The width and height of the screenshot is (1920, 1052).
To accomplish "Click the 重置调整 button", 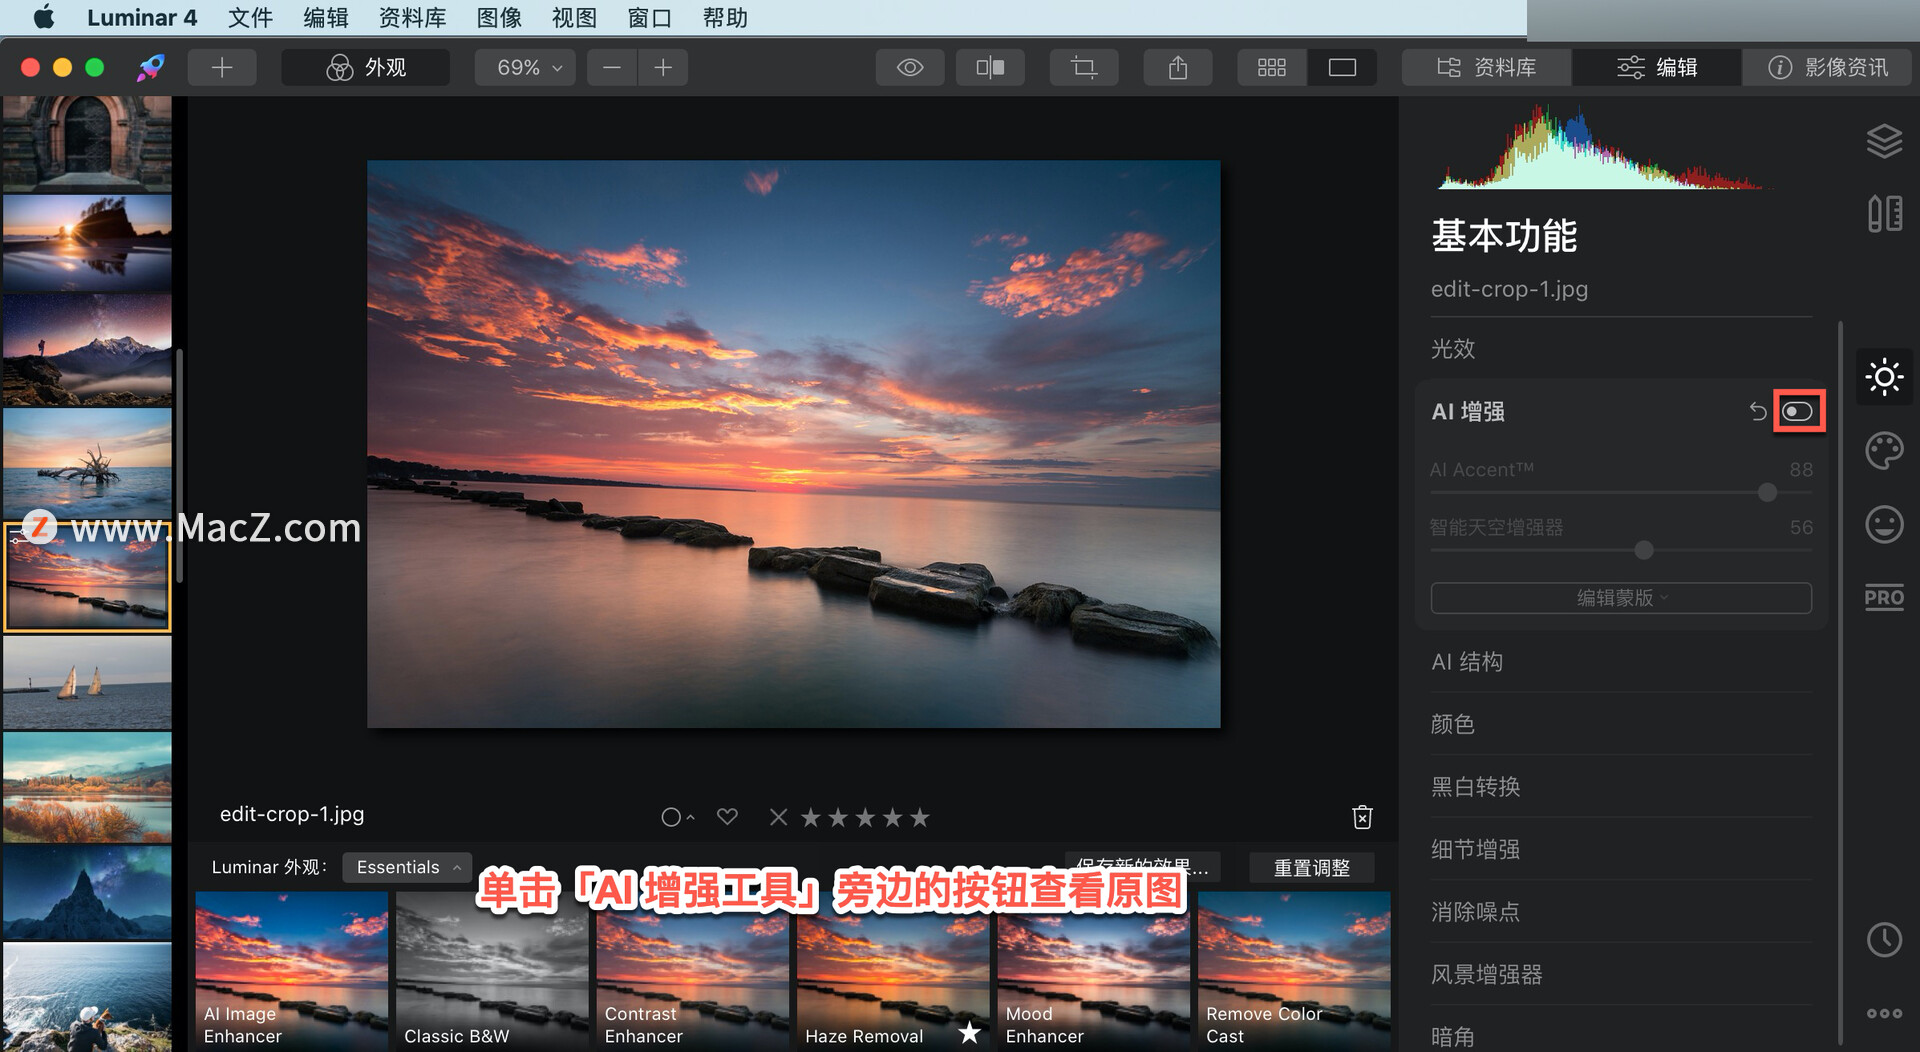I will point(1312,867).
